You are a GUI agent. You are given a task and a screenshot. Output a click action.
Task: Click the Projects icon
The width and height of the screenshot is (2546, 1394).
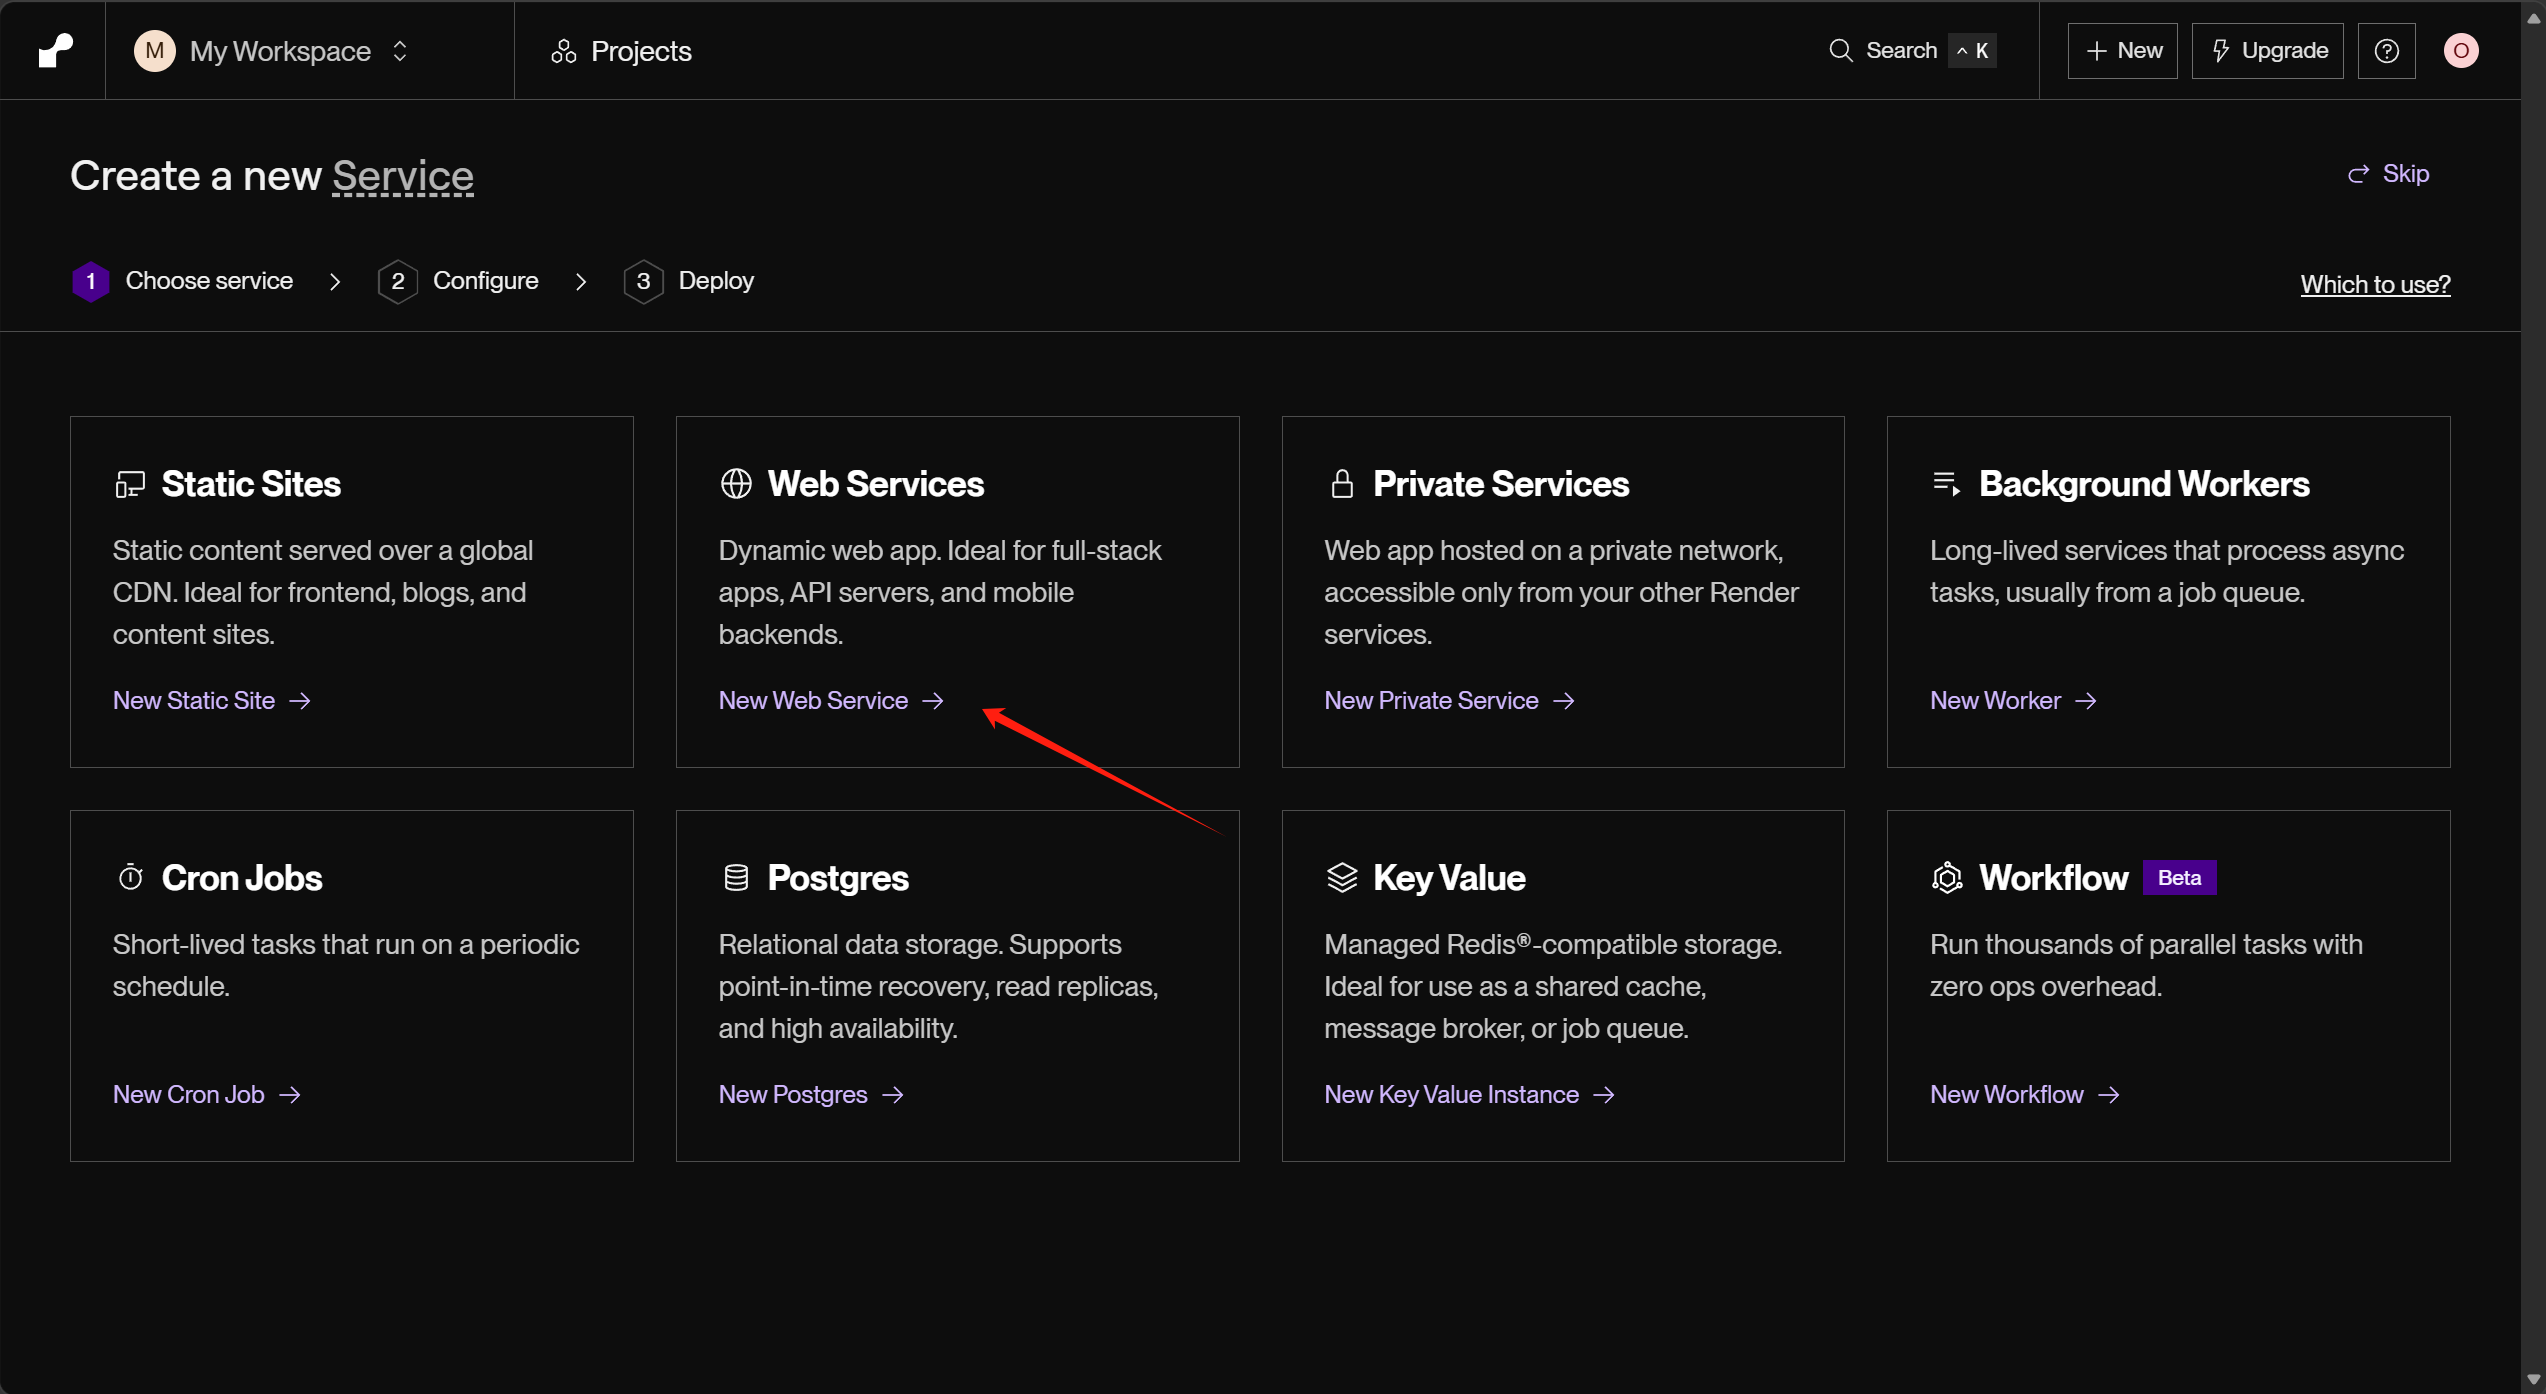(564, 51)
